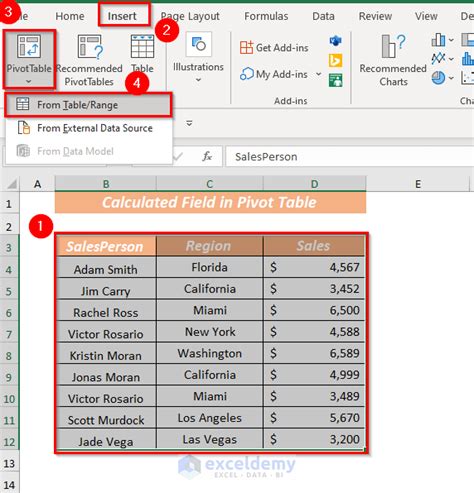Select row 1 header

coord(9,204)
